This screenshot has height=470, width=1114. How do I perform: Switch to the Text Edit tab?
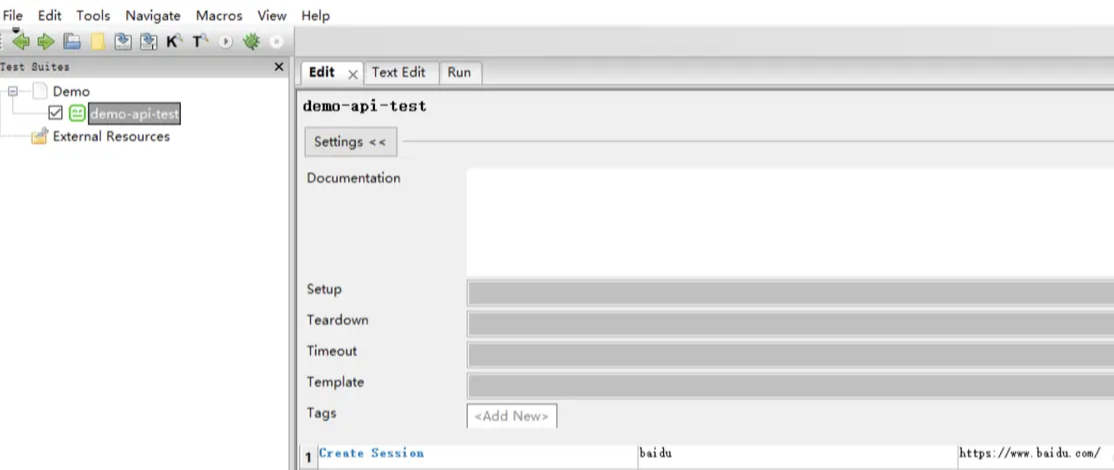click(x=399, y=72)
